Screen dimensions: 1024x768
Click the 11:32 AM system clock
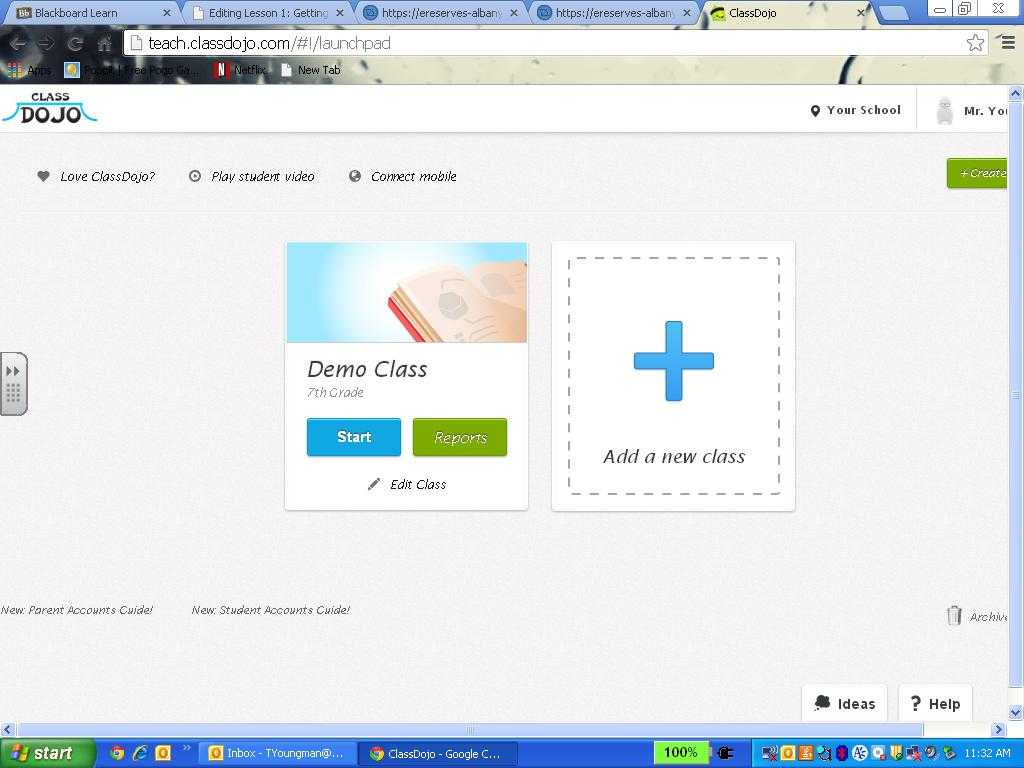click(987, 753)
